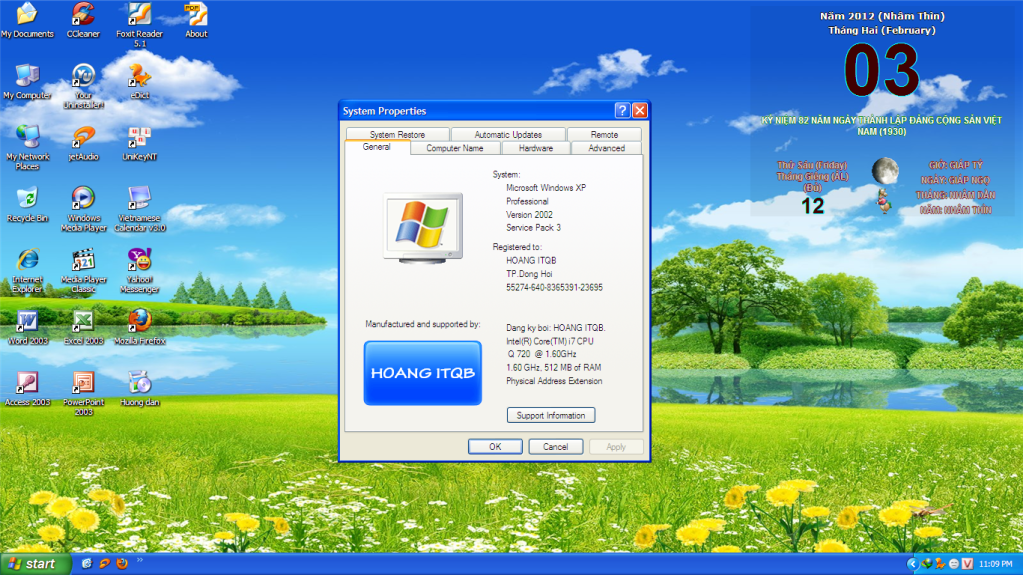The width and height of the screenshot is (1023, 575).
Task: Switch to the System Restore tab
Action: pyautogui.click(x=397, y=134)
